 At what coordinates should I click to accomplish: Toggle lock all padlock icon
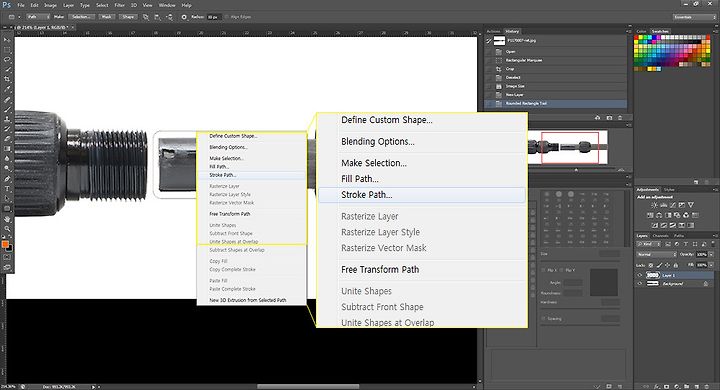point(675,265)
